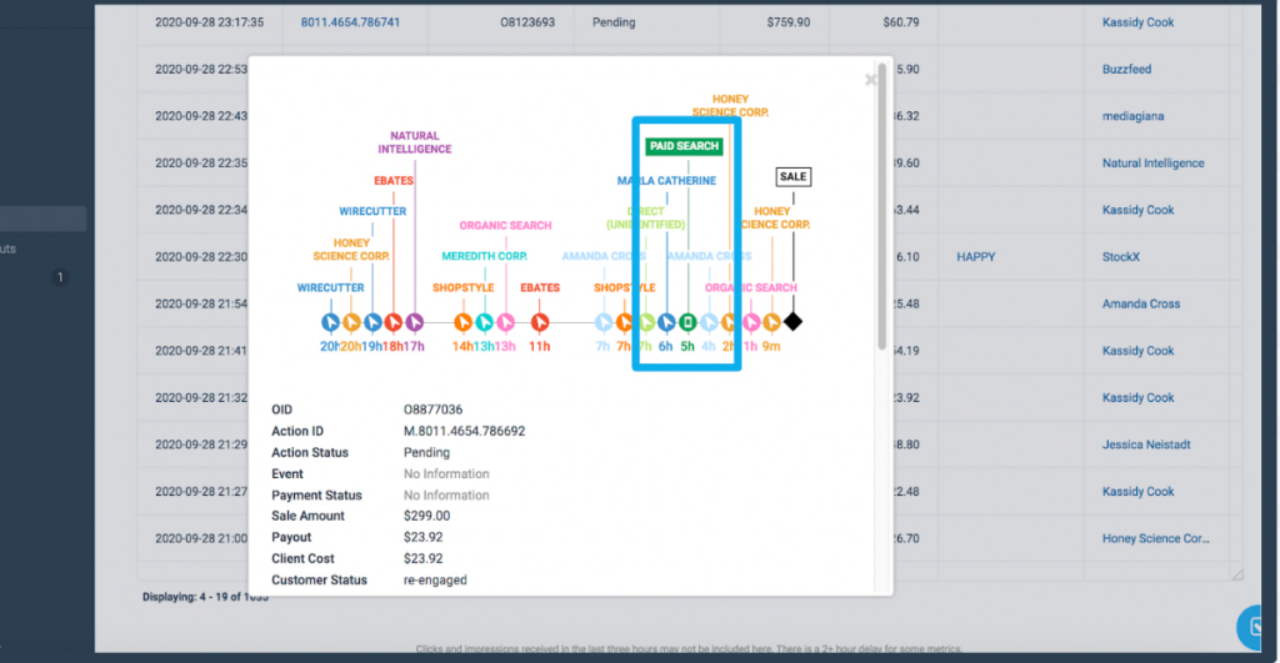The width and height of the screenshot is (1280, 663).
Task: Select the Action ID value M.8011.4654.786692
Action: tap(464, 431)
